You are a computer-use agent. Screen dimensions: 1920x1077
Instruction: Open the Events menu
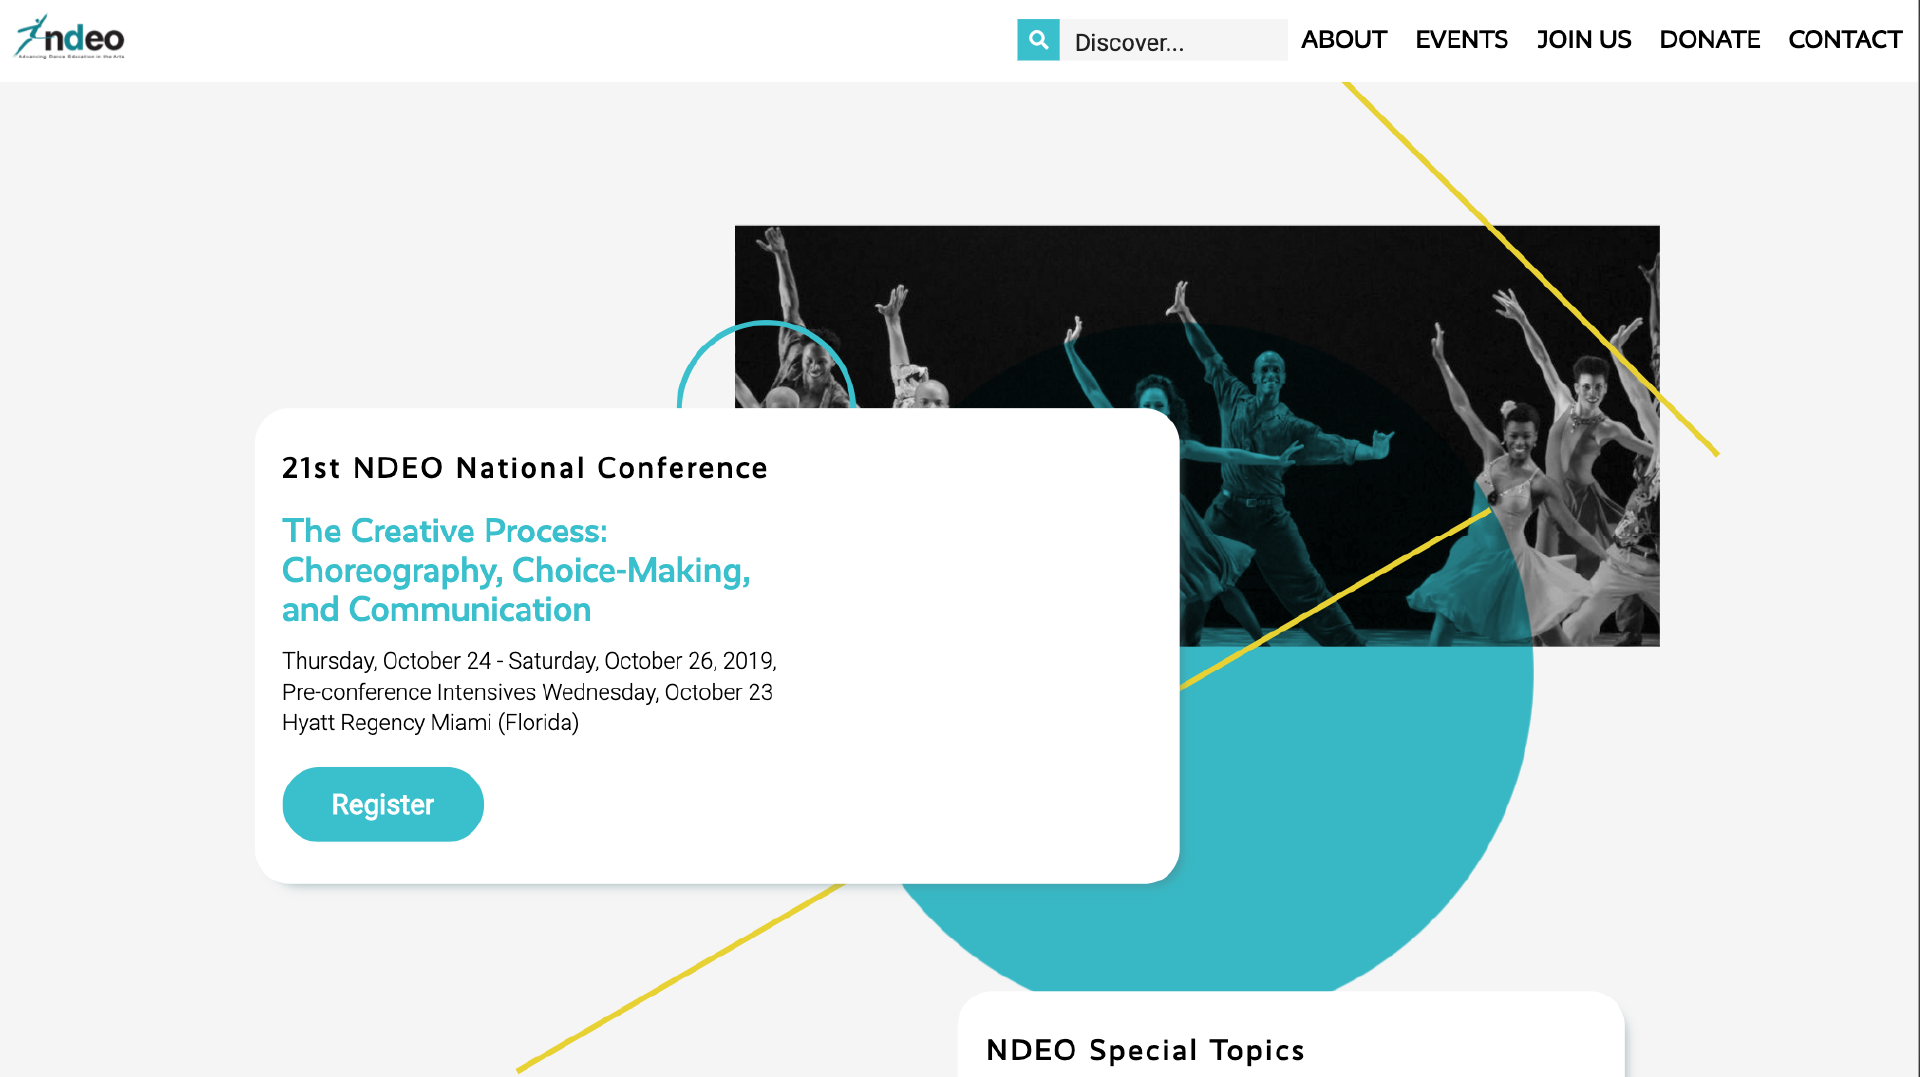click(x=1461, y=40)
